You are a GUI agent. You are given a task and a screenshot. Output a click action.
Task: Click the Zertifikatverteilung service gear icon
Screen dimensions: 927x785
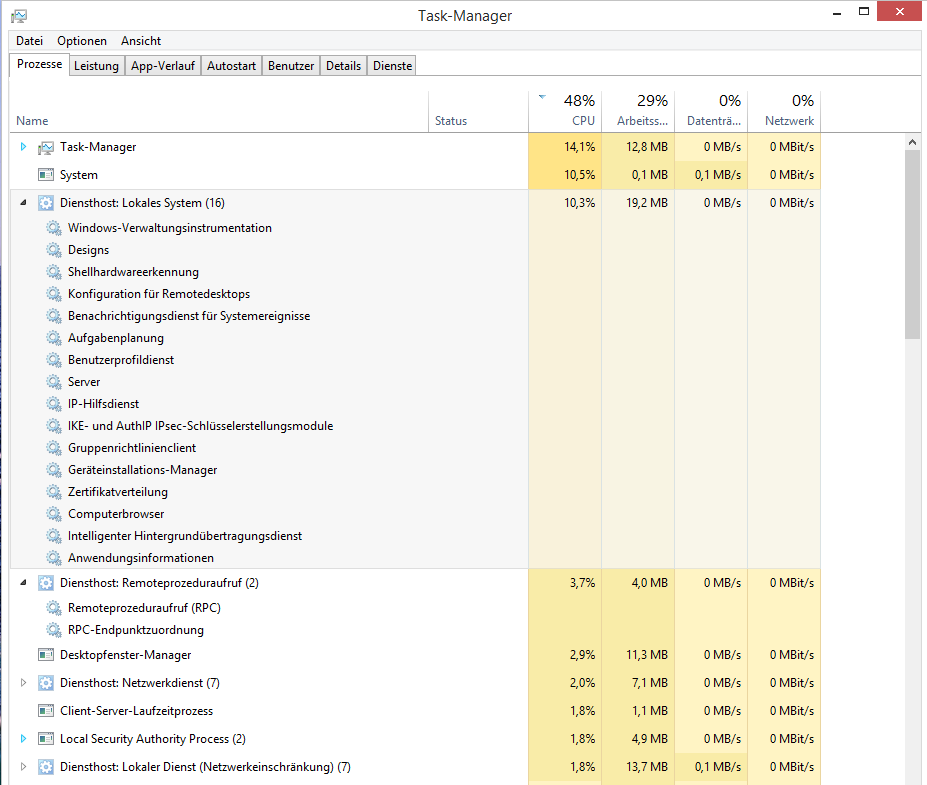tap(54, 492)
